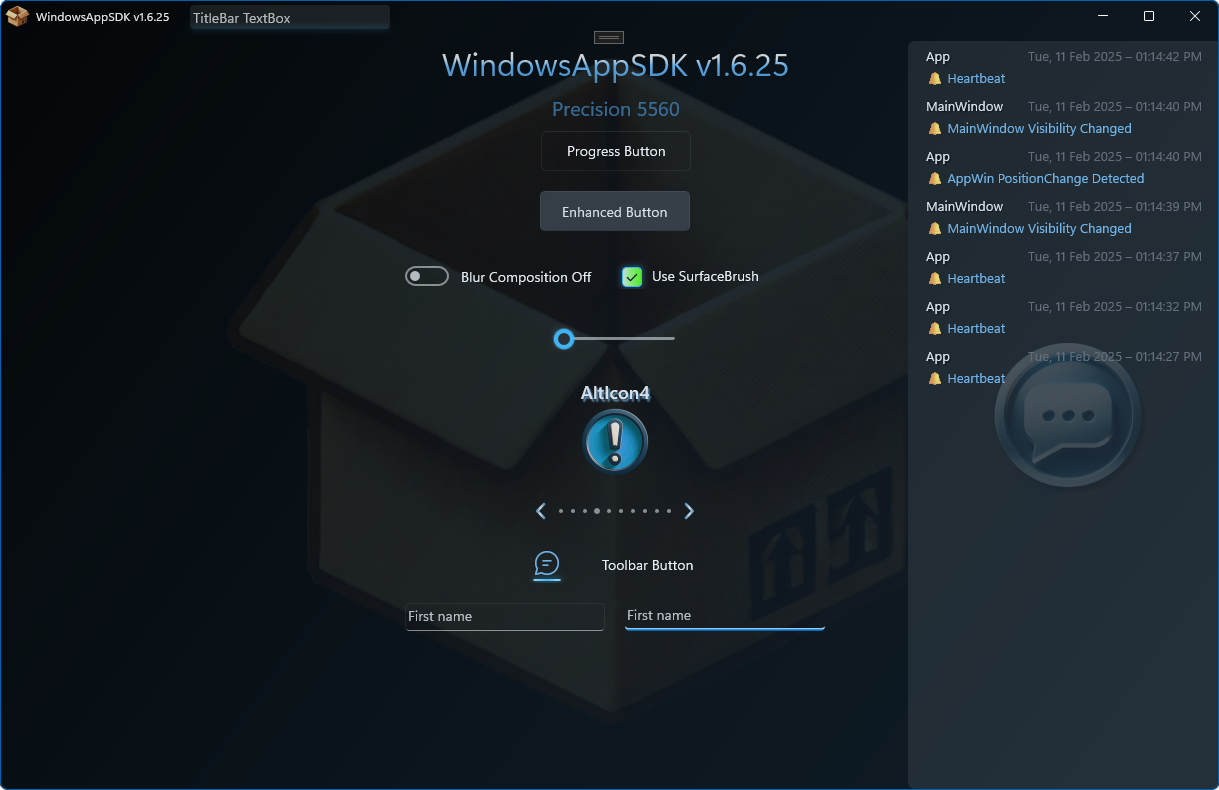Screen dimensions: 1219x790
Task: Uncheck the Use SurfaceBrush checkbox
Action: pos(632,277)
